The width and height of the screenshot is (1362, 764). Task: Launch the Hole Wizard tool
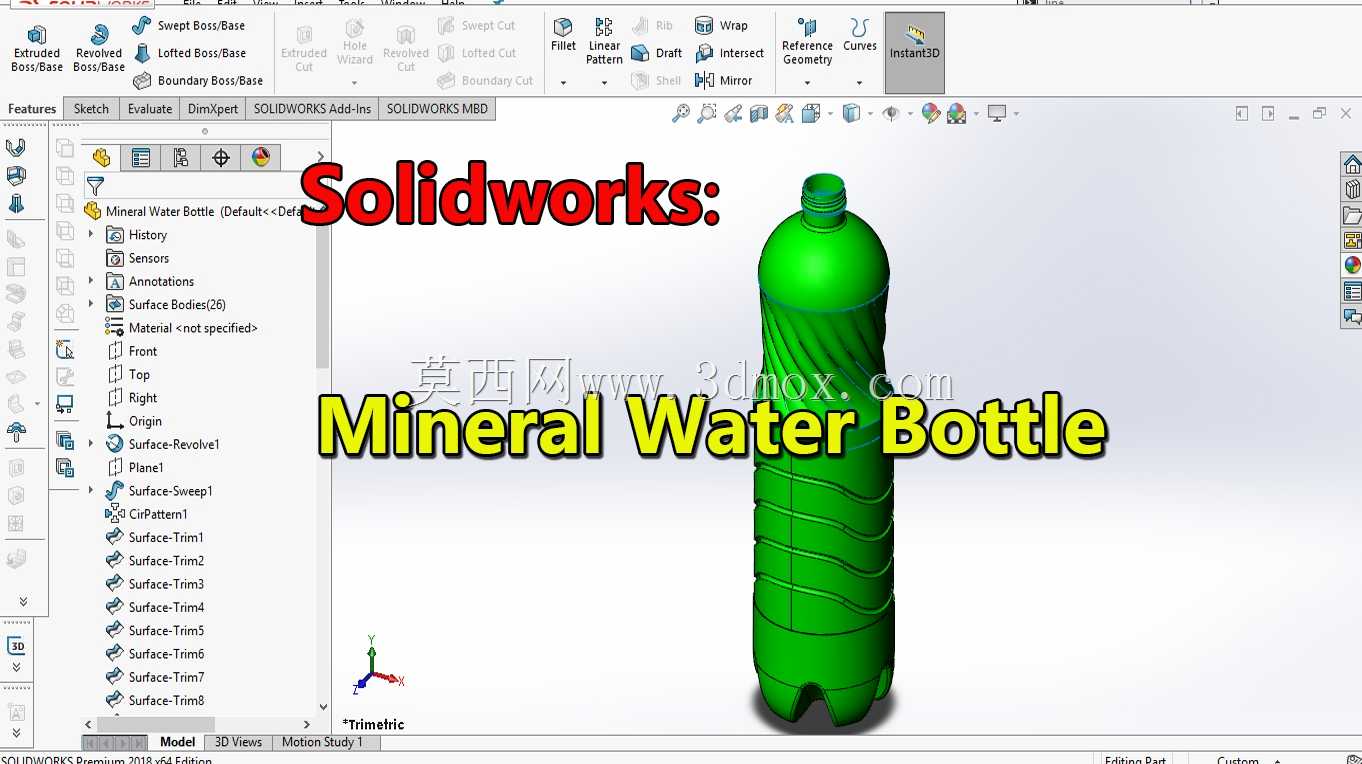coord(355,44)
